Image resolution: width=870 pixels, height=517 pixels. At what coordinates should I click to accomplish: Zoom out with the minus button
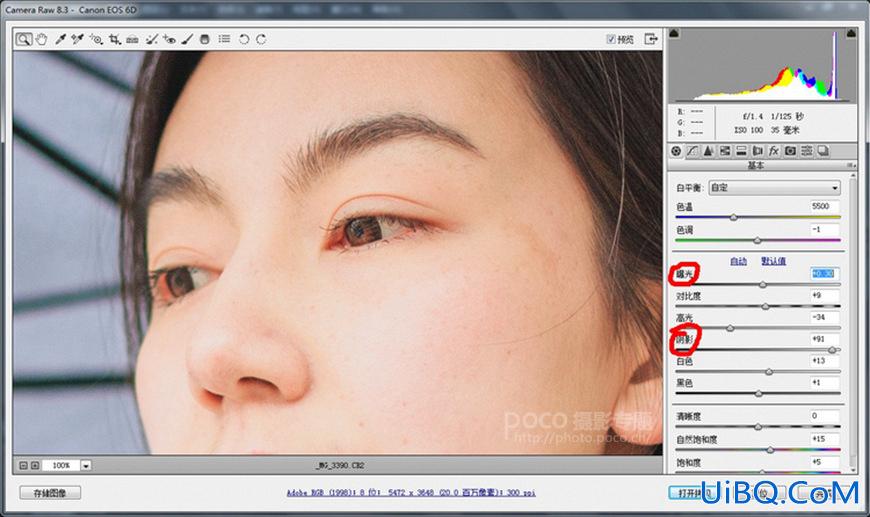point(23,465)
